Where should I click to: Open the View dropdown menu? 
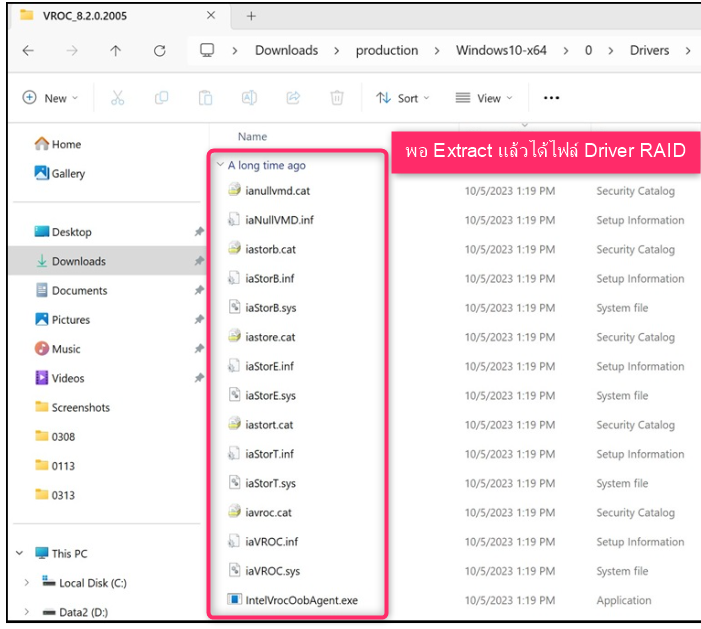click(x=484, y=98)
